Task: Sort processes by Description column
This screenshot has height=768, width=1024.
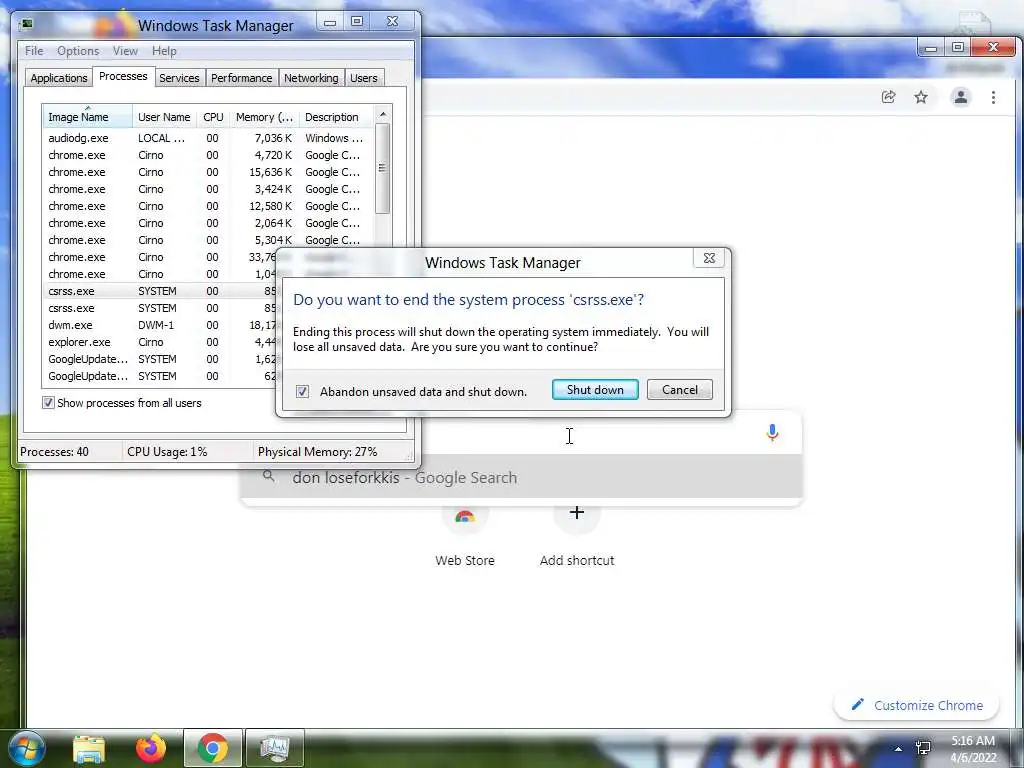Action: (x=336, y=117)
